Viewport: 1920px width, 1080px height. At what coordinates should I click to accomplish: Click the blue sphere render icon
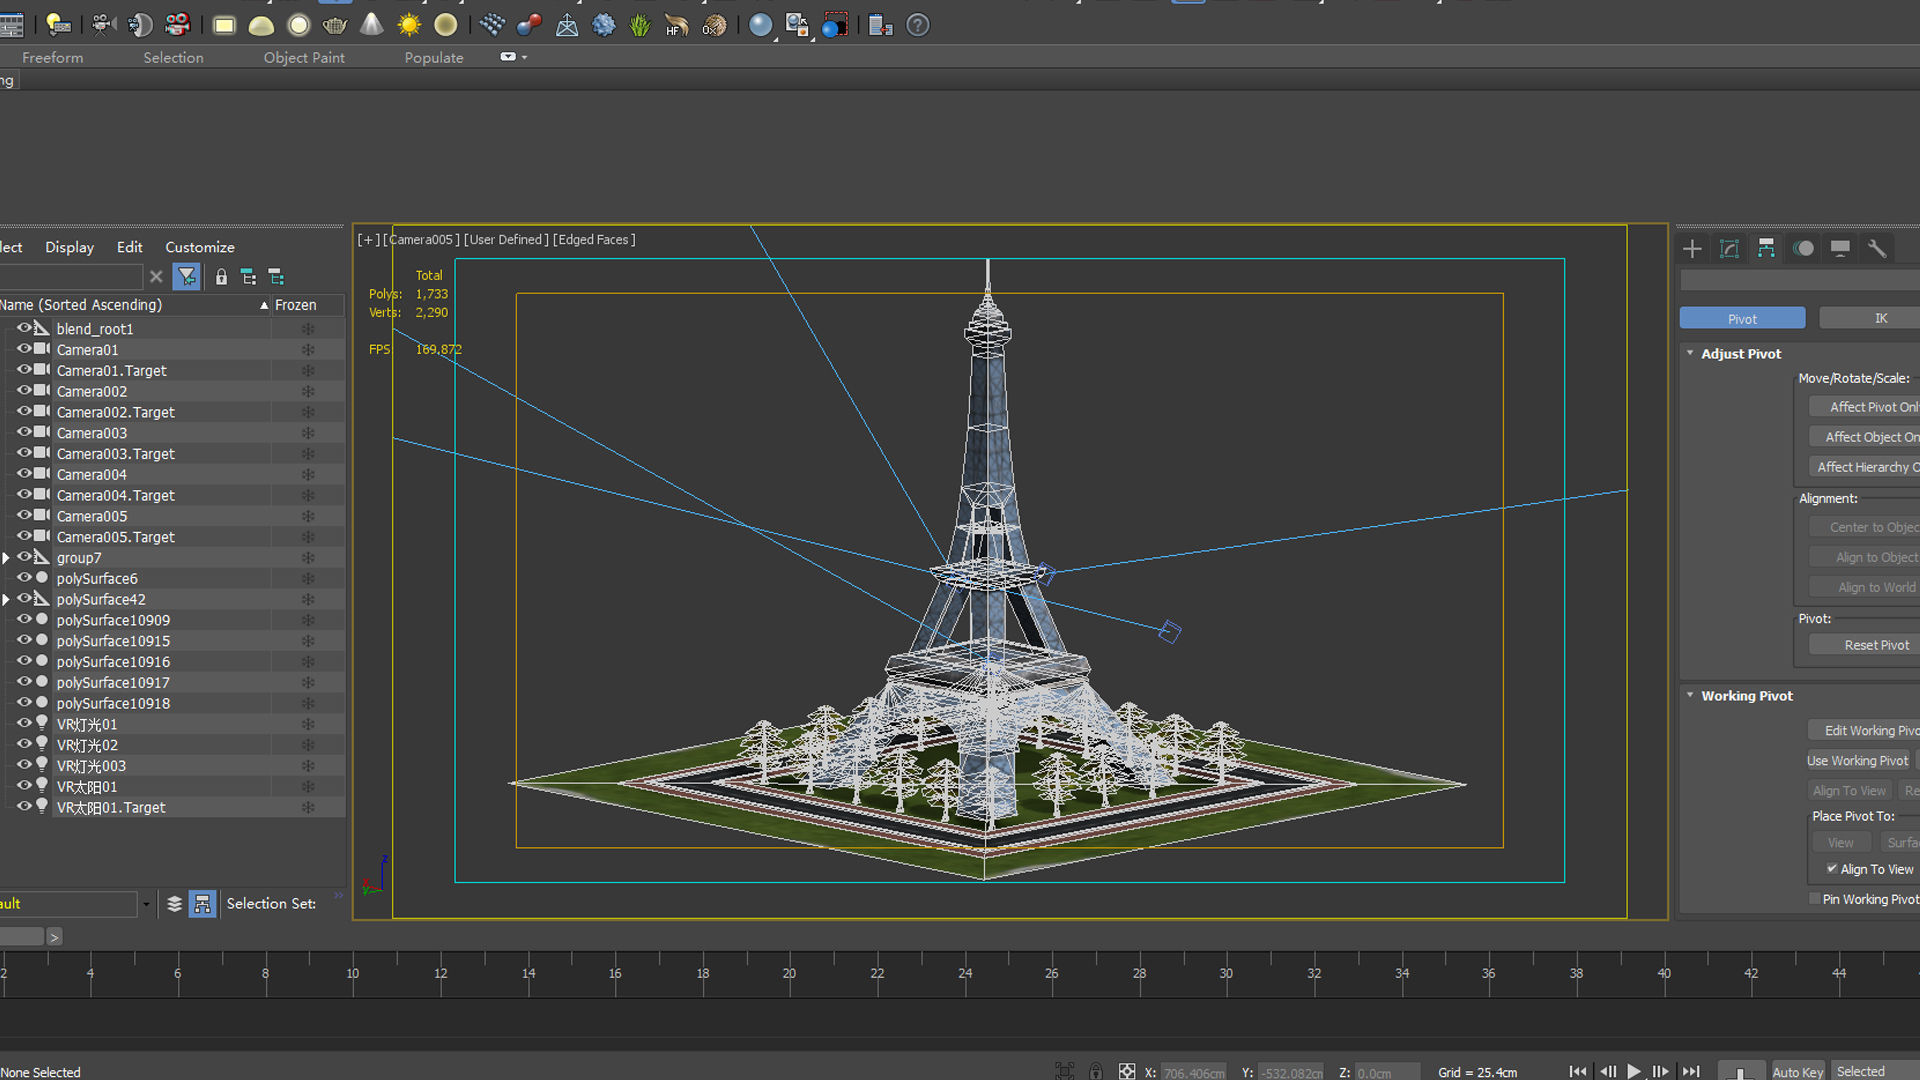(x=761, y=25)
